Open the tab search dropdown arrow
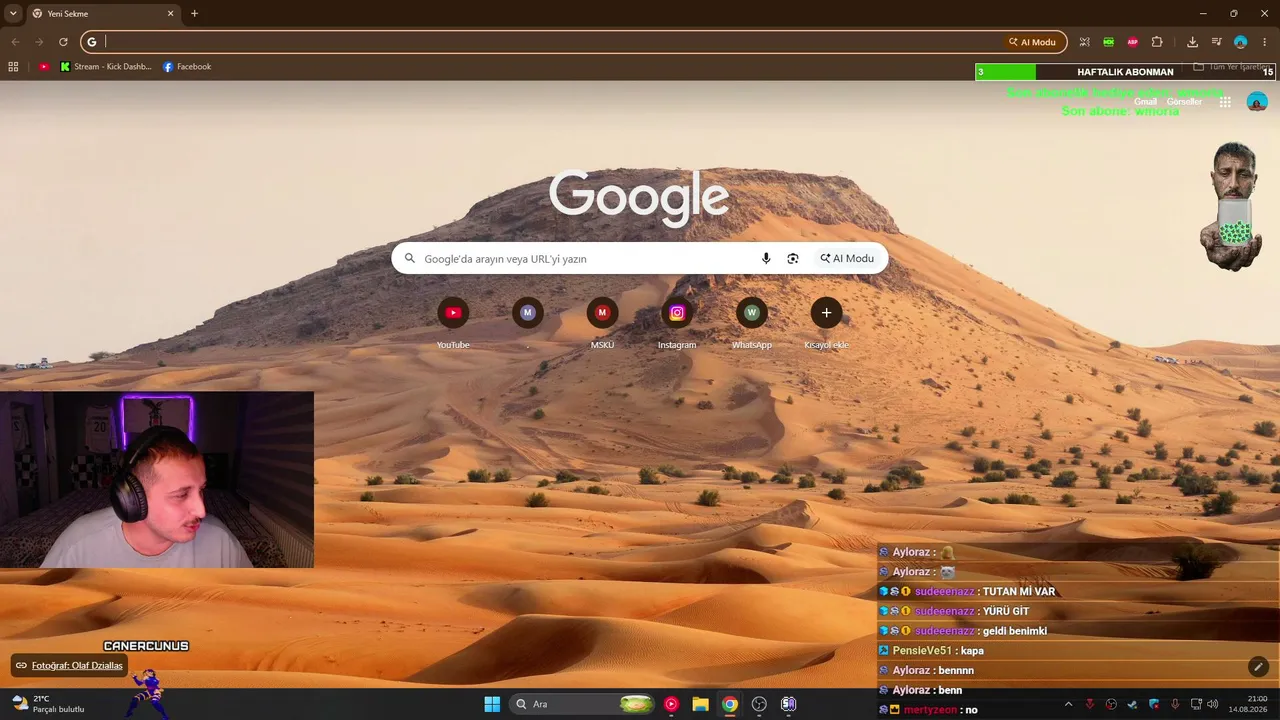The image size is (1280, 720). coord(13,14)
